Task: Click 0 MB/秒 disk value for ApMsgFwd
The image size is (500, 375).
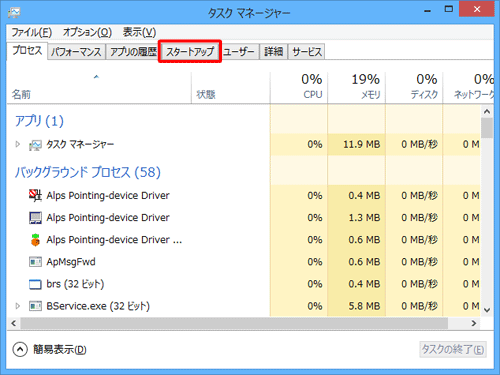Action: tap(419, 262)
